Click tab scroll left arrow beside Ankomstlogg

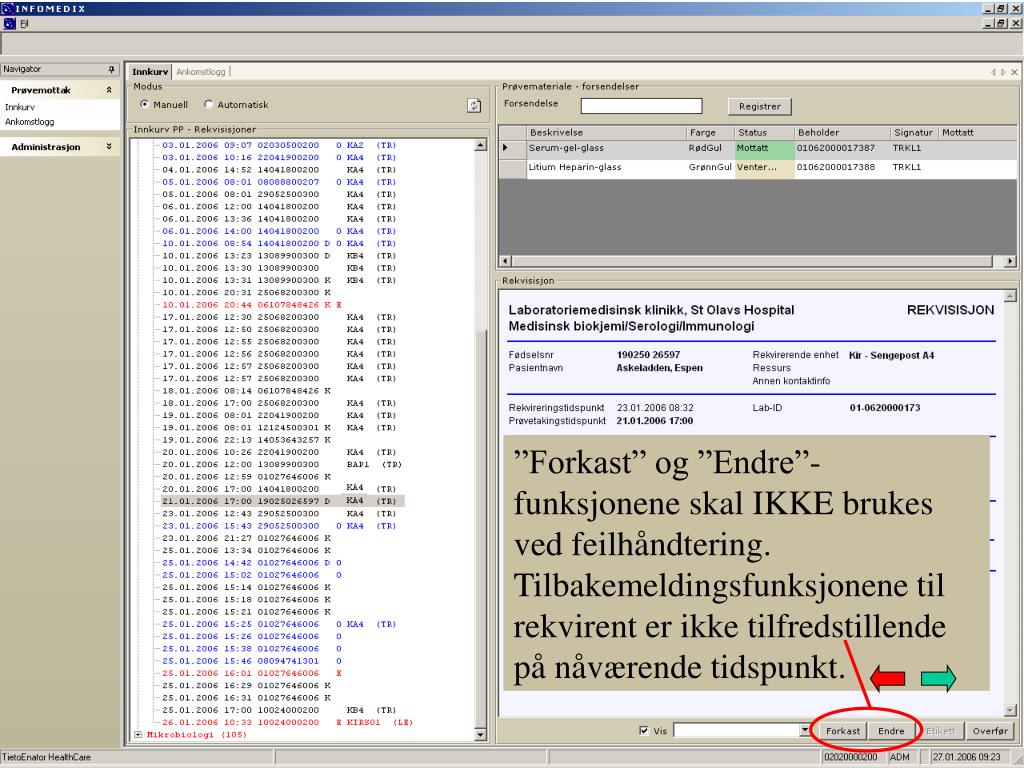(x=993, y=72)
